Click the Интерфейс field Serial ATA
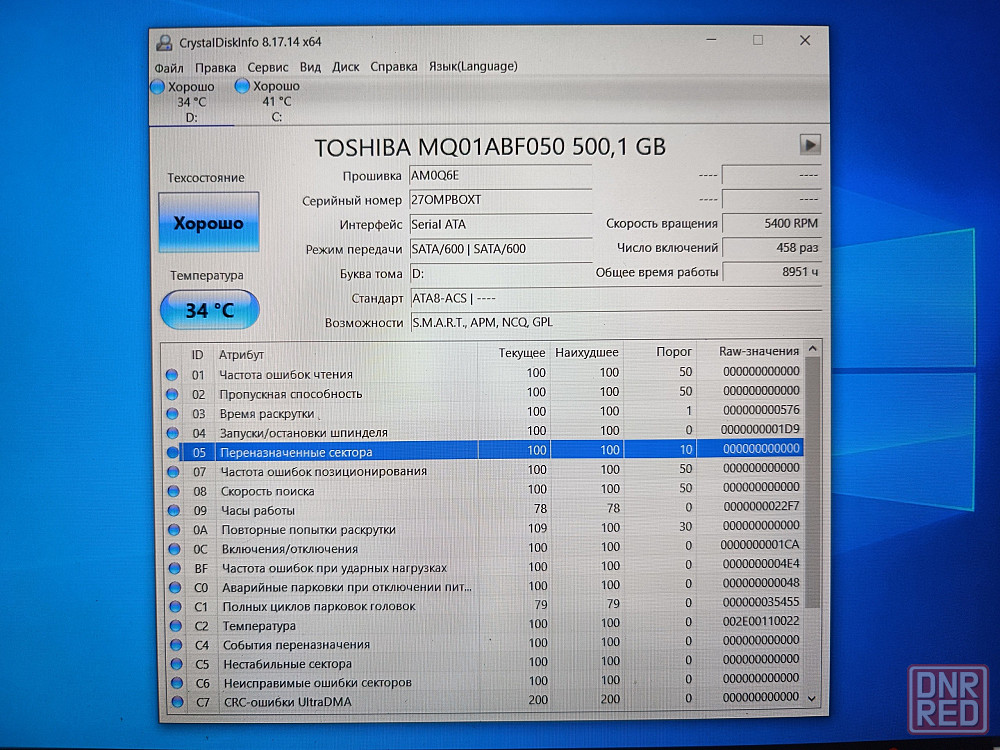 [501, 224]
